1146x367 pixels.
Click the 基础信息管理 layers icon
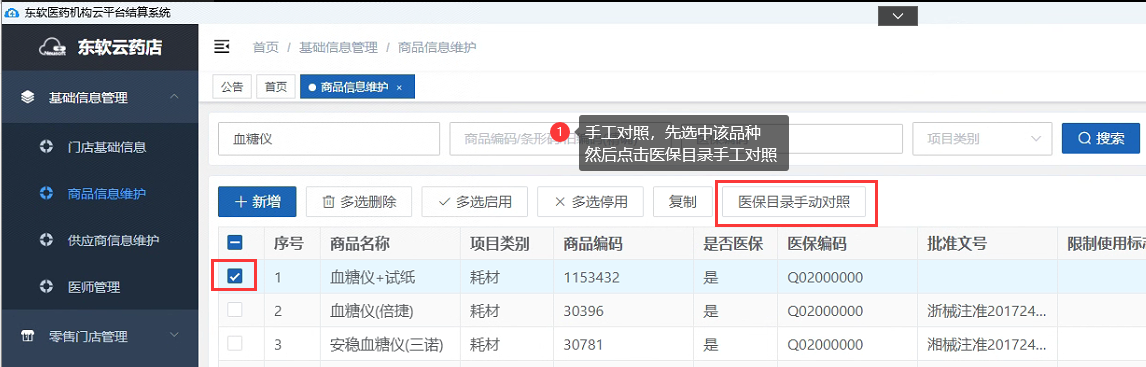tap(27, 97)
